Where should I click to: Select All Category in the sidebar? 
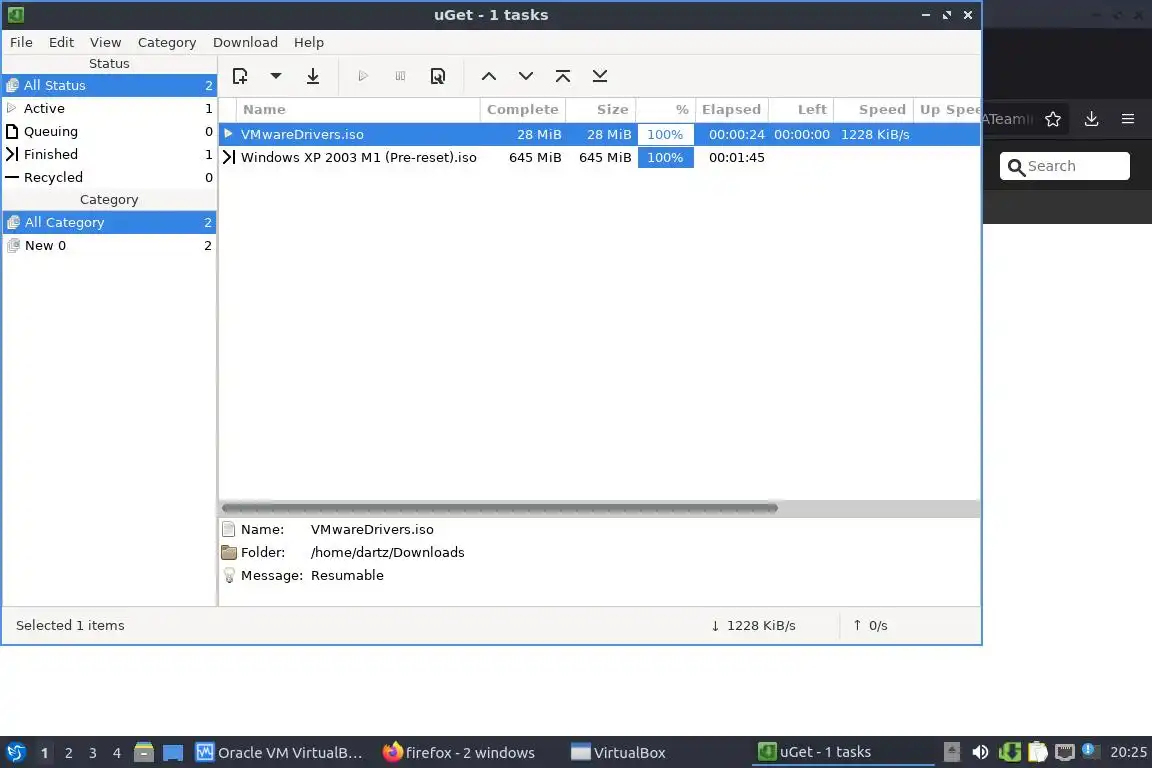[109, 222]
